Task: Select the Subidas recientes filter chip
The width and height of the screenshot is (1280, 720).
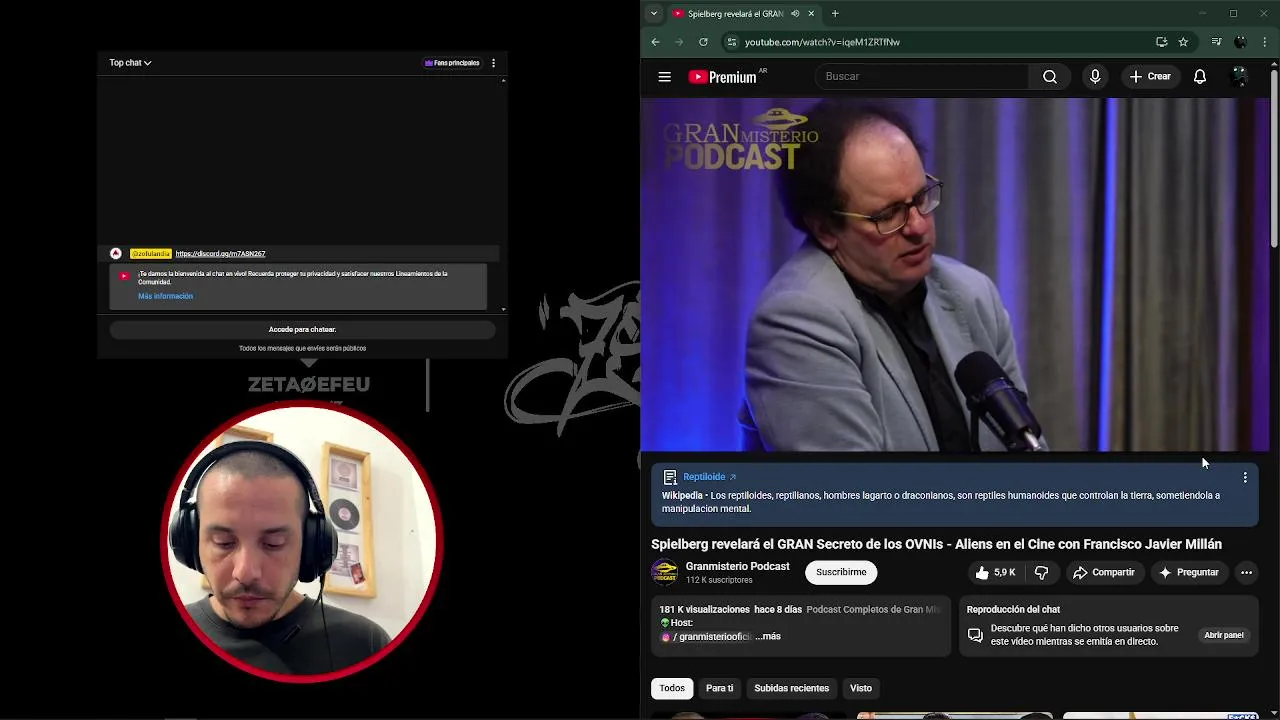Action: (791, 688)
